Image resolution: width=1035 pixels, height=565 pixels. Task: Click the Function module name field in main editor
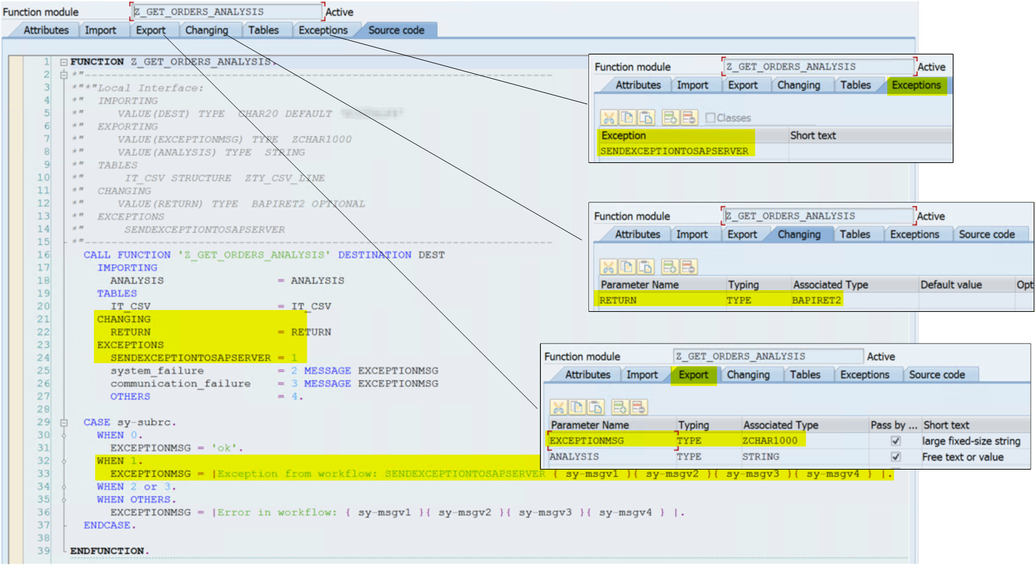point(226,12)
